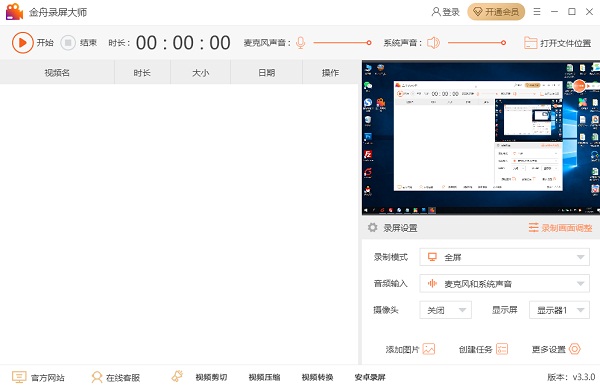Click the 创建任务 text label
Image resolution: width=600 pixels, height=385 pixels.
[476, 349]
